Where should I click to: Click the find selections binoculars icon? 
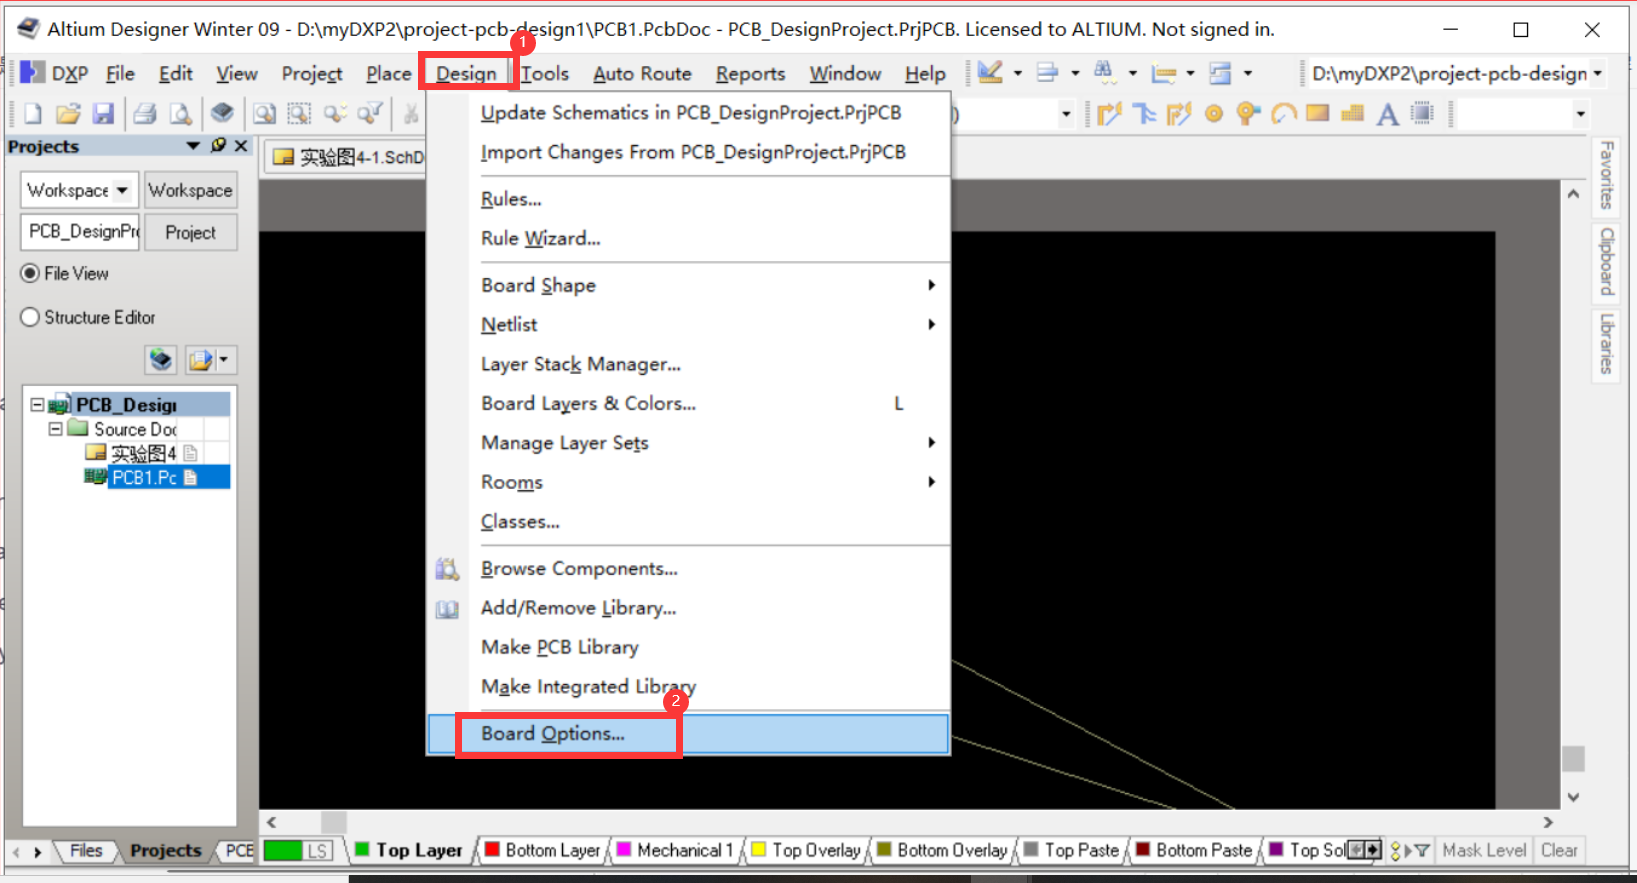coord(1104,71)
